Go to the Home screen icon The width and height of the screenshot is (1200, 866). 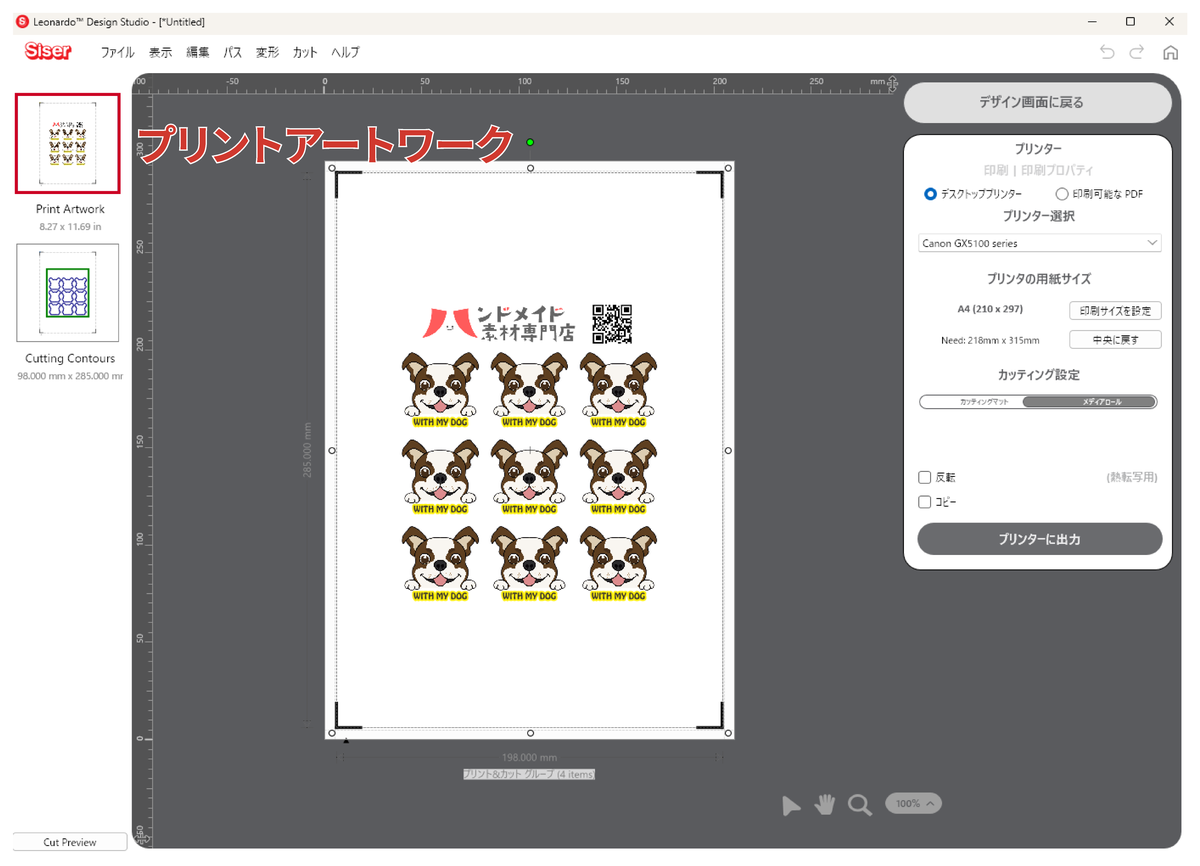pyautogui.click(x=1170, y=52)
